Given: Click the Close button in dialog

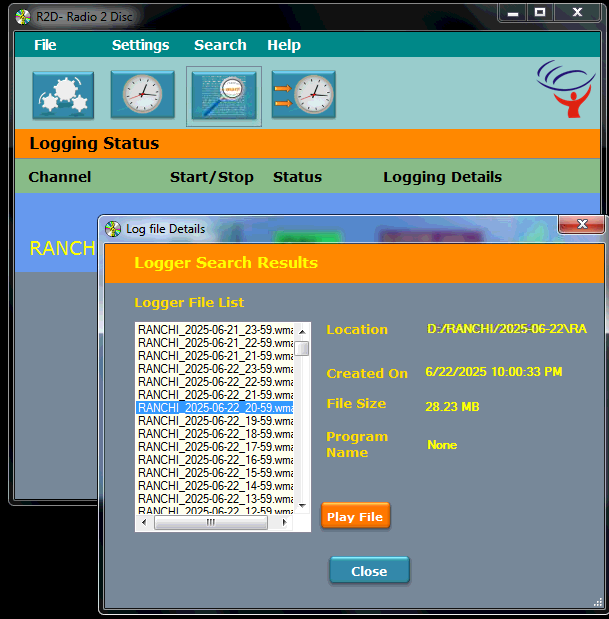Looking at the screenshot, I should [x=369, y=570].
